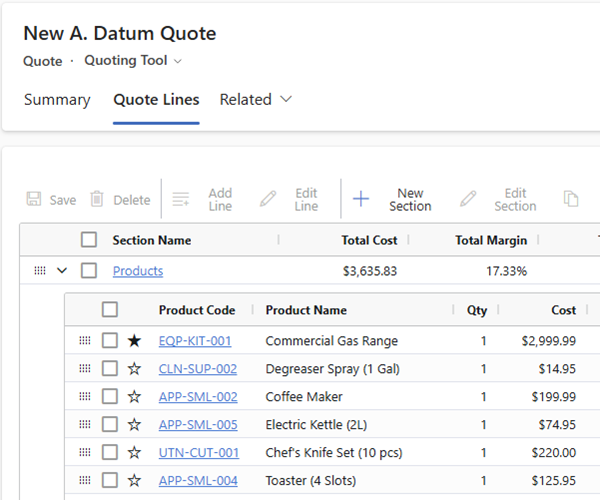Collapse the Products section chevron
The image size is (600, 500).
[x=62, y=271]
